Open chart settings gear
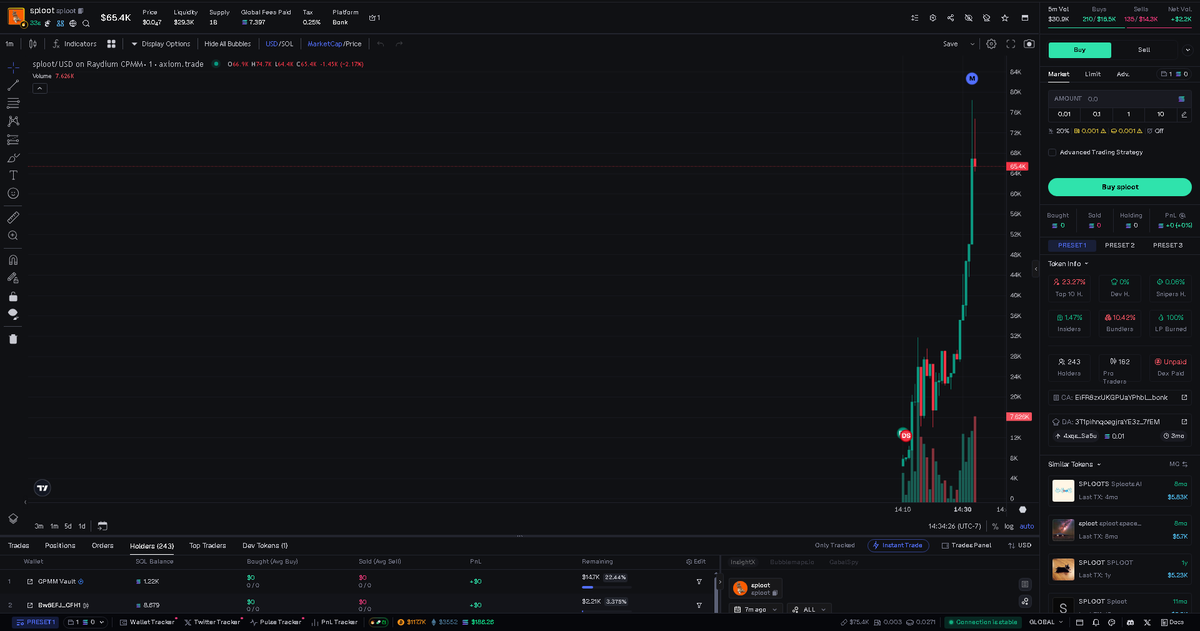The image size is (1200, 631). tap(991, 44)
